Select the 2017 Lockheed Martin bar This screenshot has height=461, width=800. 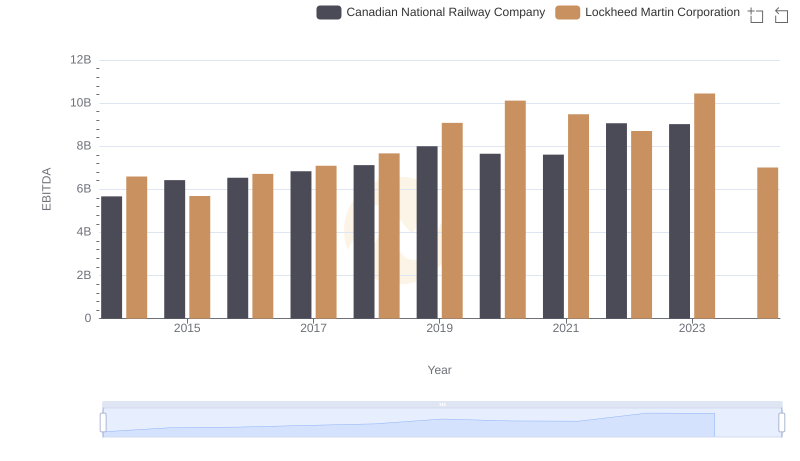tap(326, 242)
